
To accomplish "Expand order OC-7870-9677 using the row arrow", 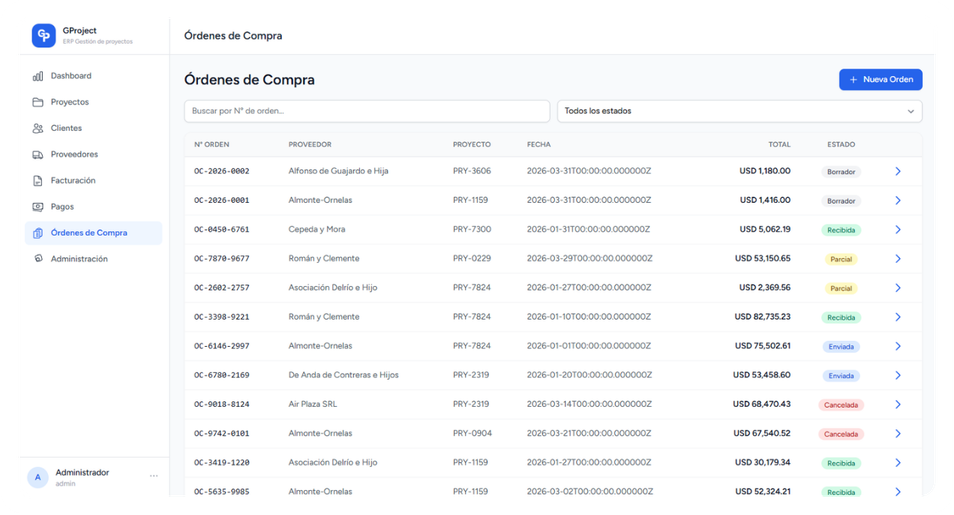I will point(897,259).
